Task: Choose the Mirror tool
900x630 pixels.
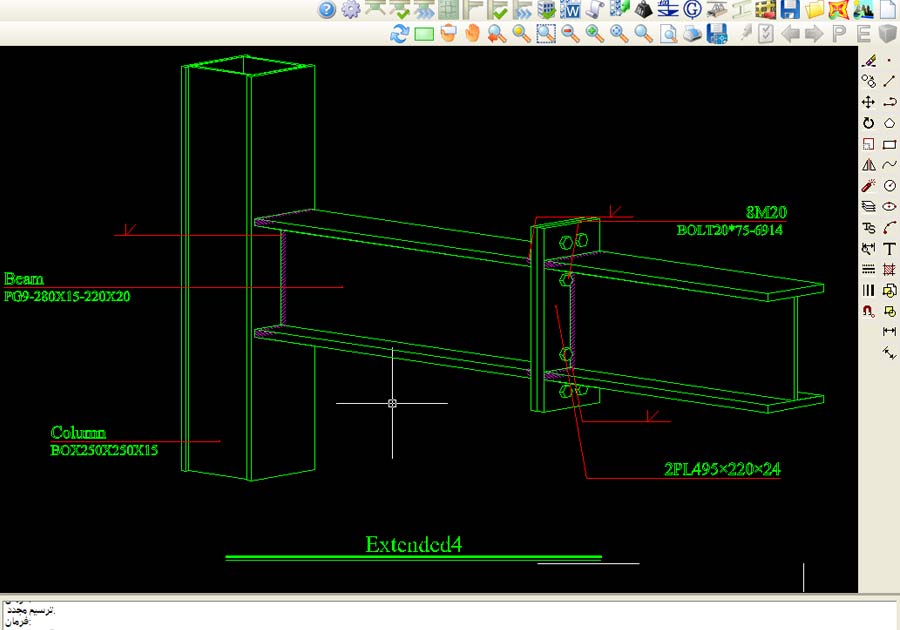Action: point(868,165)
